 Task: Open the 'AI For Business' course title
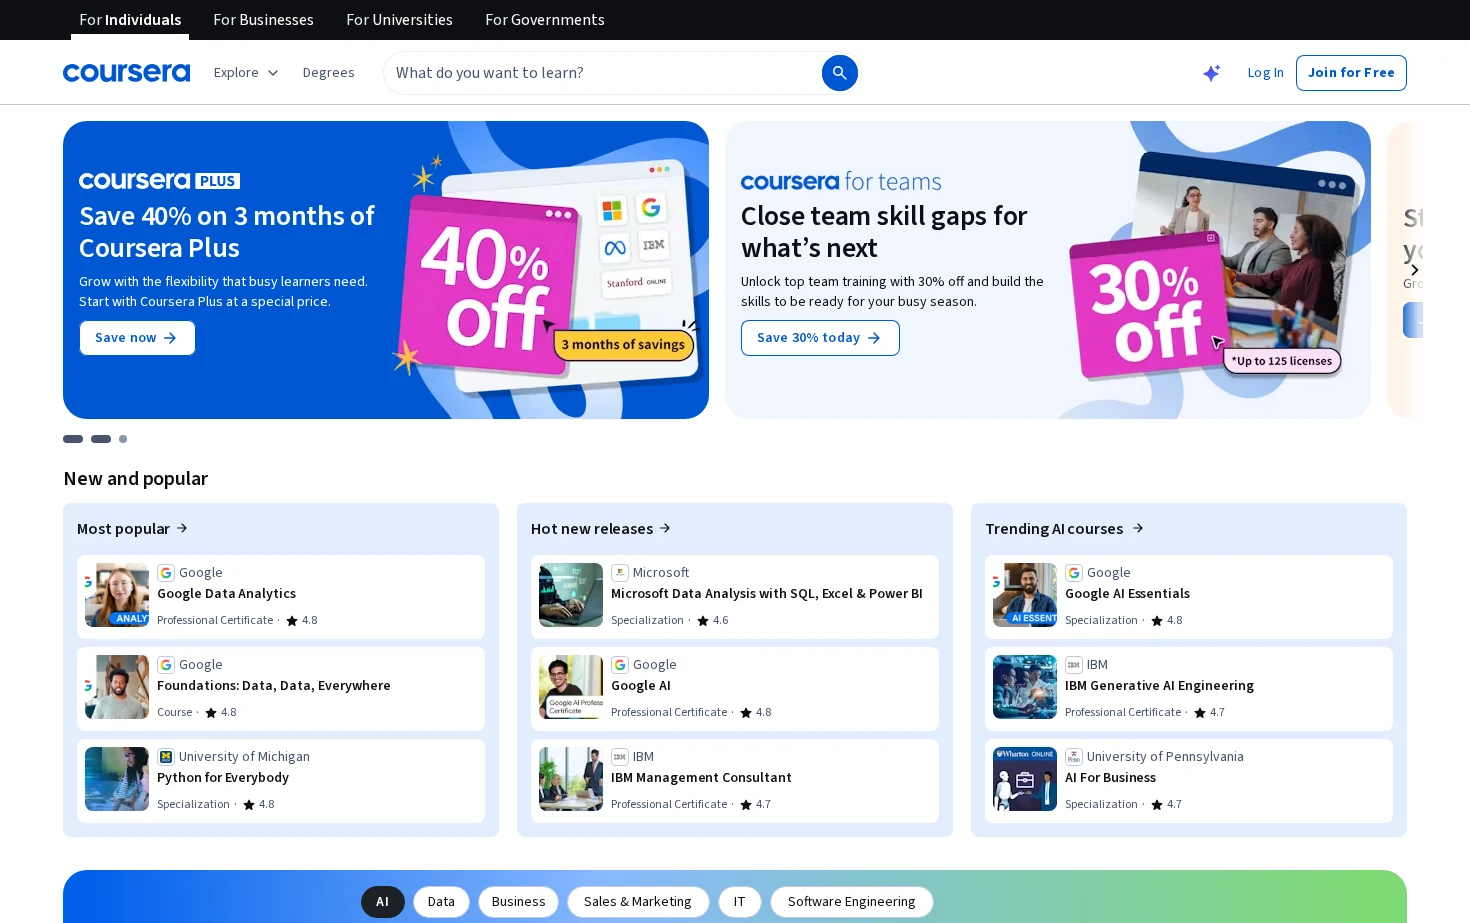(1110, 778)
